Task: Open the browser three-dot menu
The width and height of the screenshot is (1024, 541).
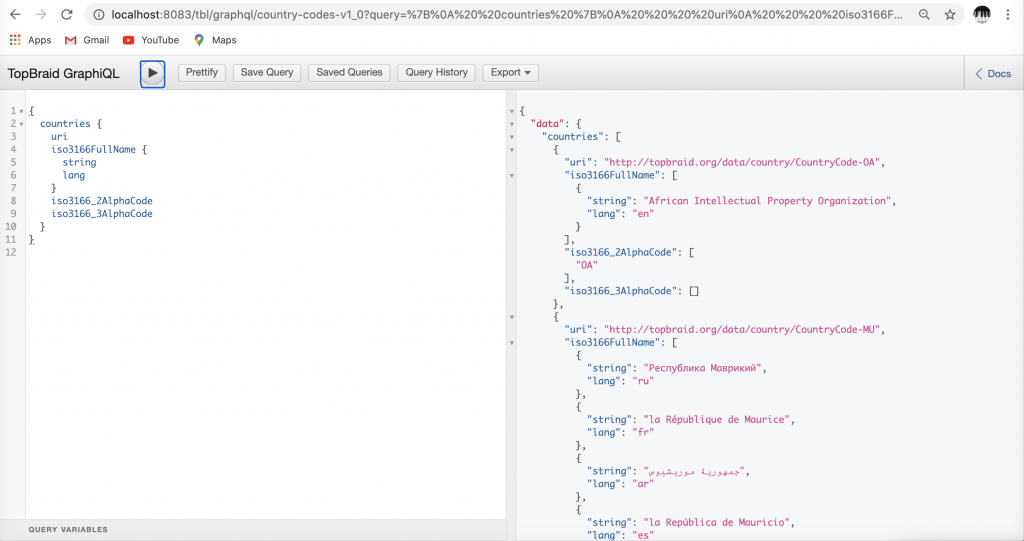Action: click(1008, 14)
